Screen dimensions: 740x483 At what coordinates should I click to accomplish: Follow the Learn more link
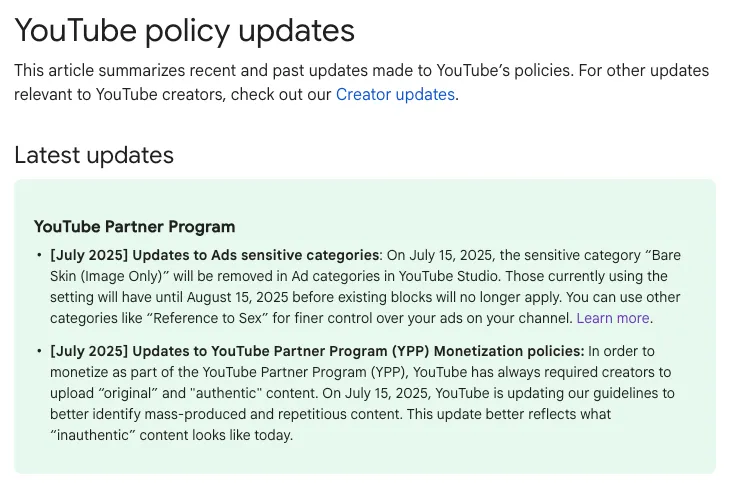(x=613, y=318)
